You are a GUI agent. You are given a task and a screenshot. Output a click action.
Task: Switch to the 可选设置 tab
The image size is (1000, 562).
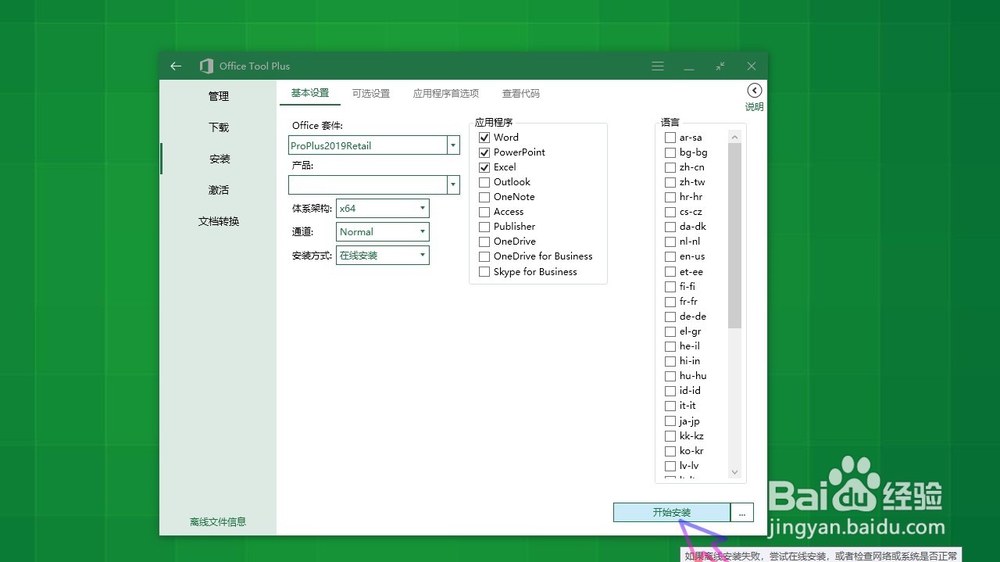[371, 94]
